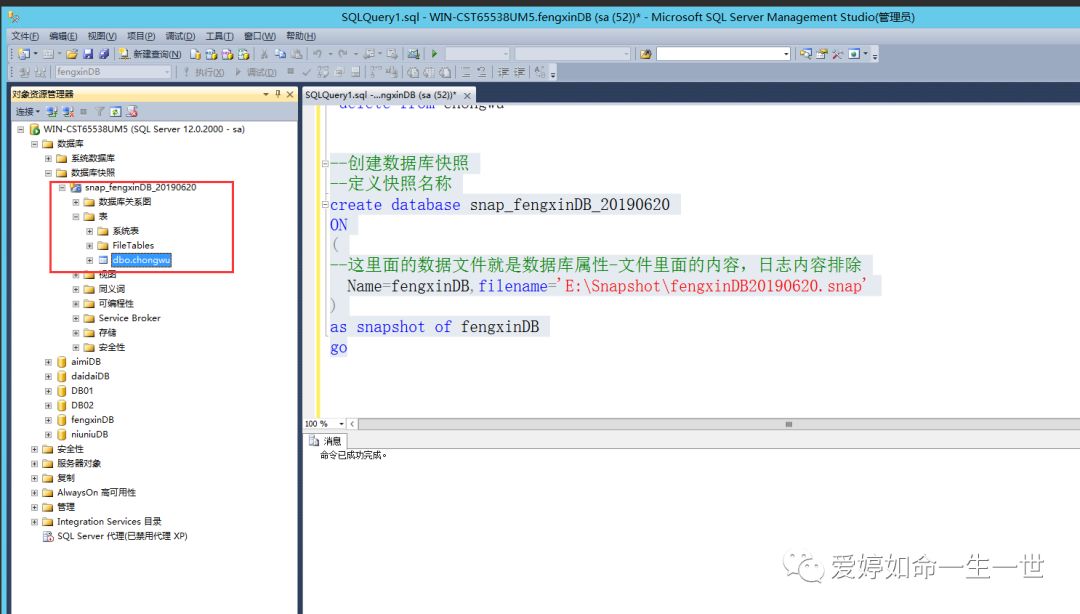
Task: Collapse the 数据库快照 folder
Action: click(48, 173)
